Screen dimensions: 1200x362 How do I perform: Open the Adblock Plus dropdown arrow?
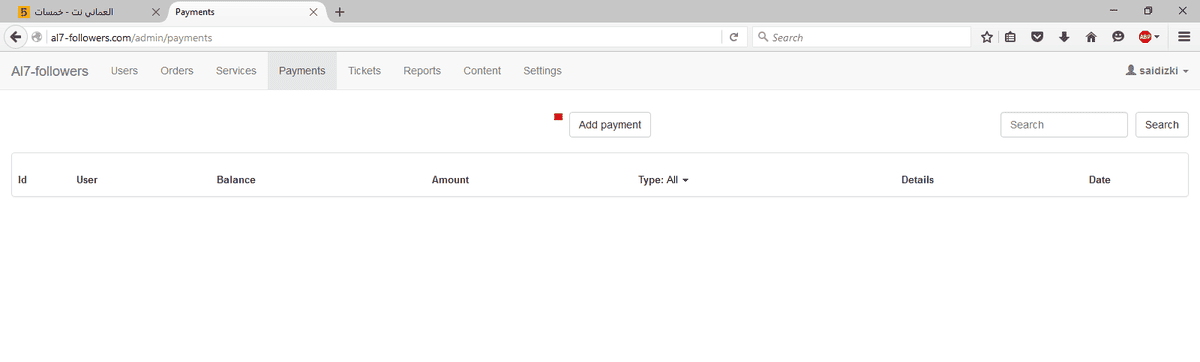[x=1157, y=37]
